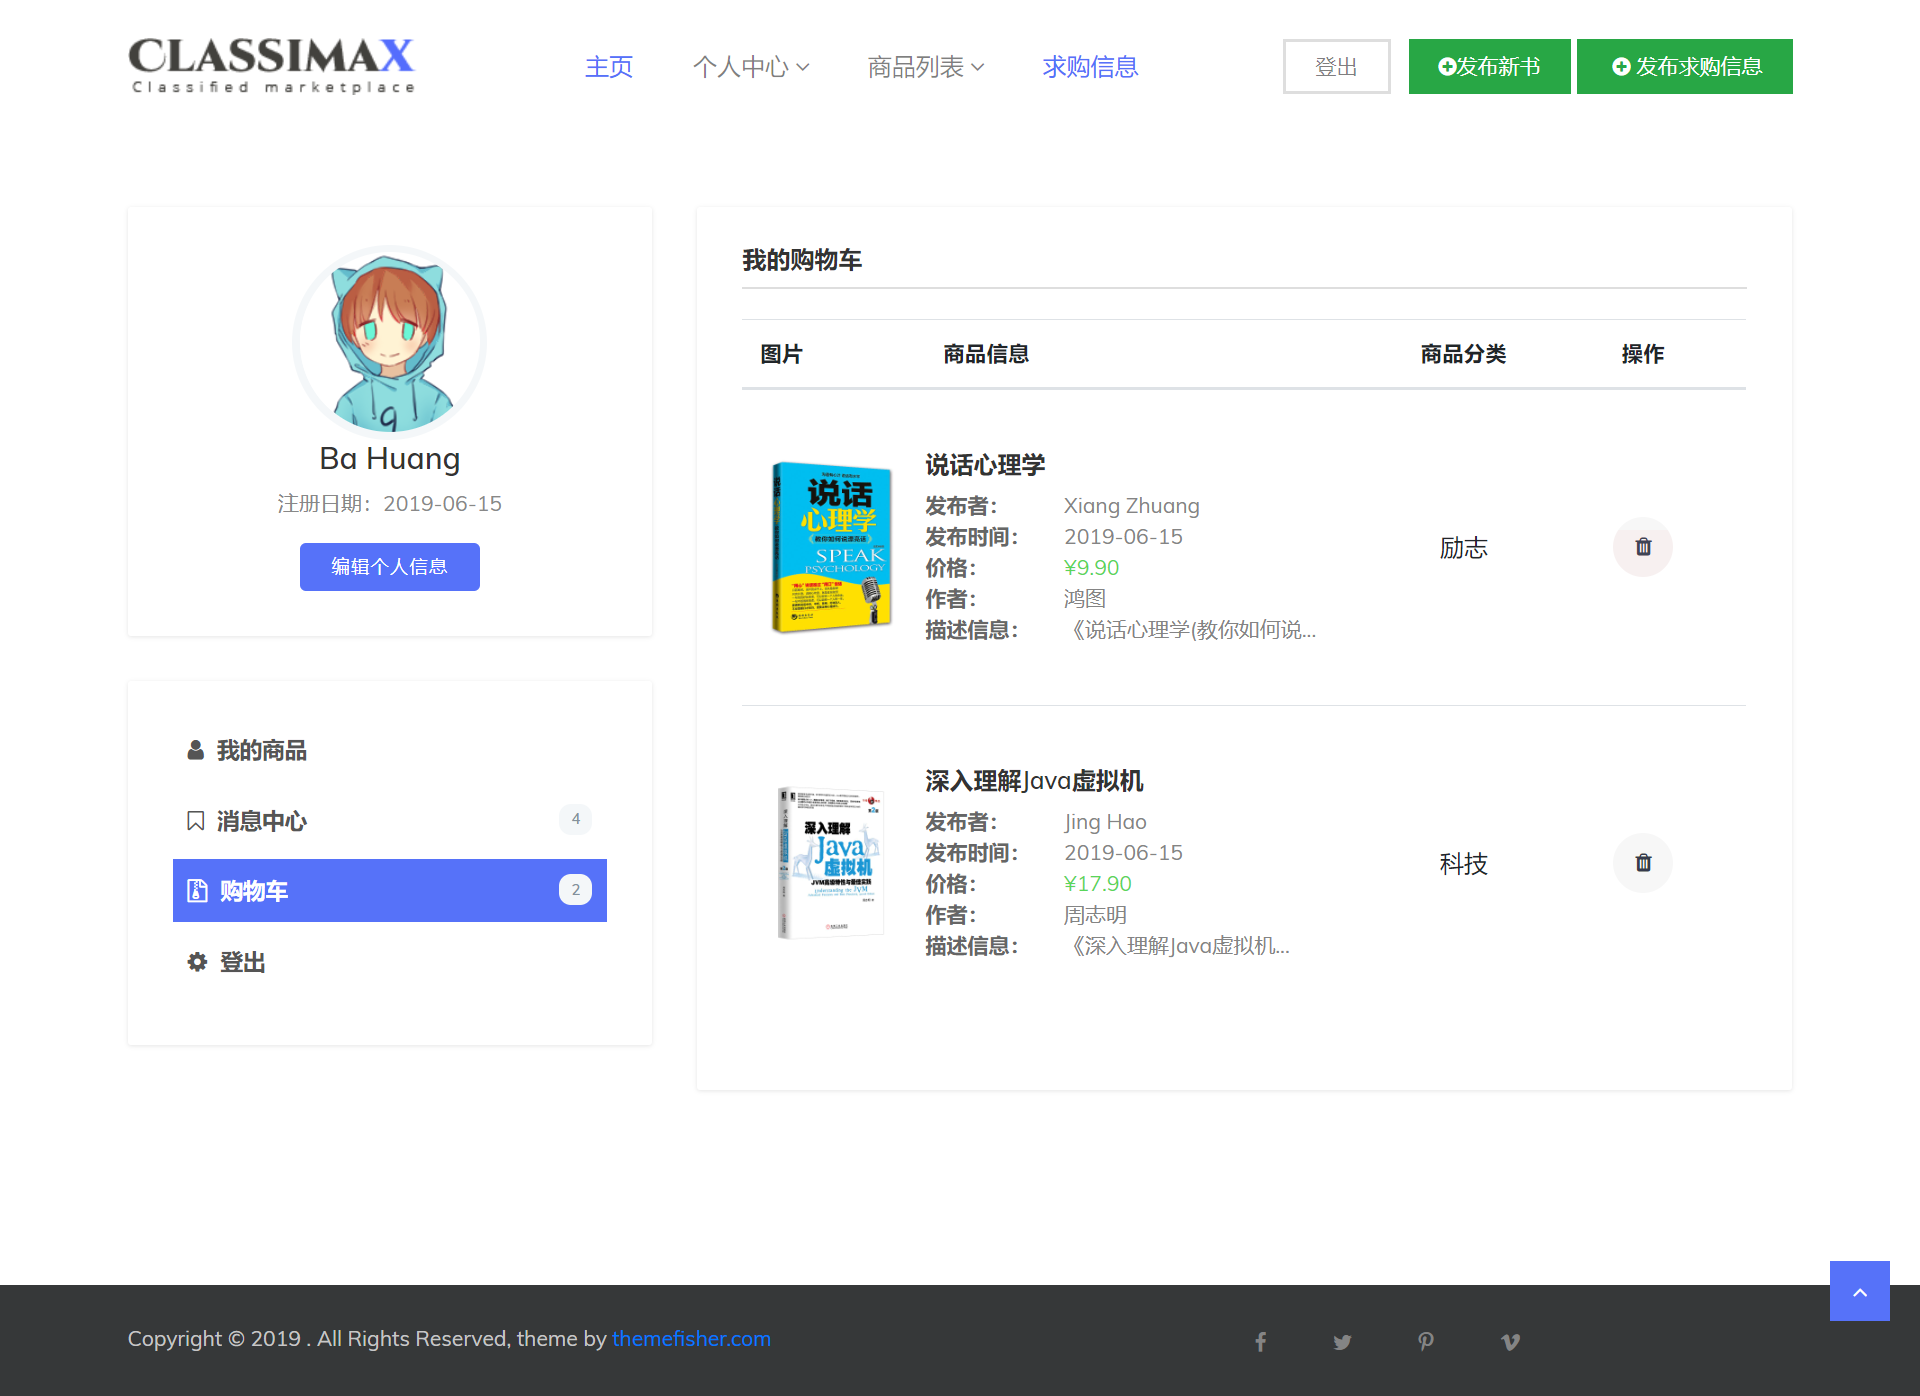Click the CLASSIMAX logo
Viewport: 1920px width, 1396px height.
(x=271, y=66)
